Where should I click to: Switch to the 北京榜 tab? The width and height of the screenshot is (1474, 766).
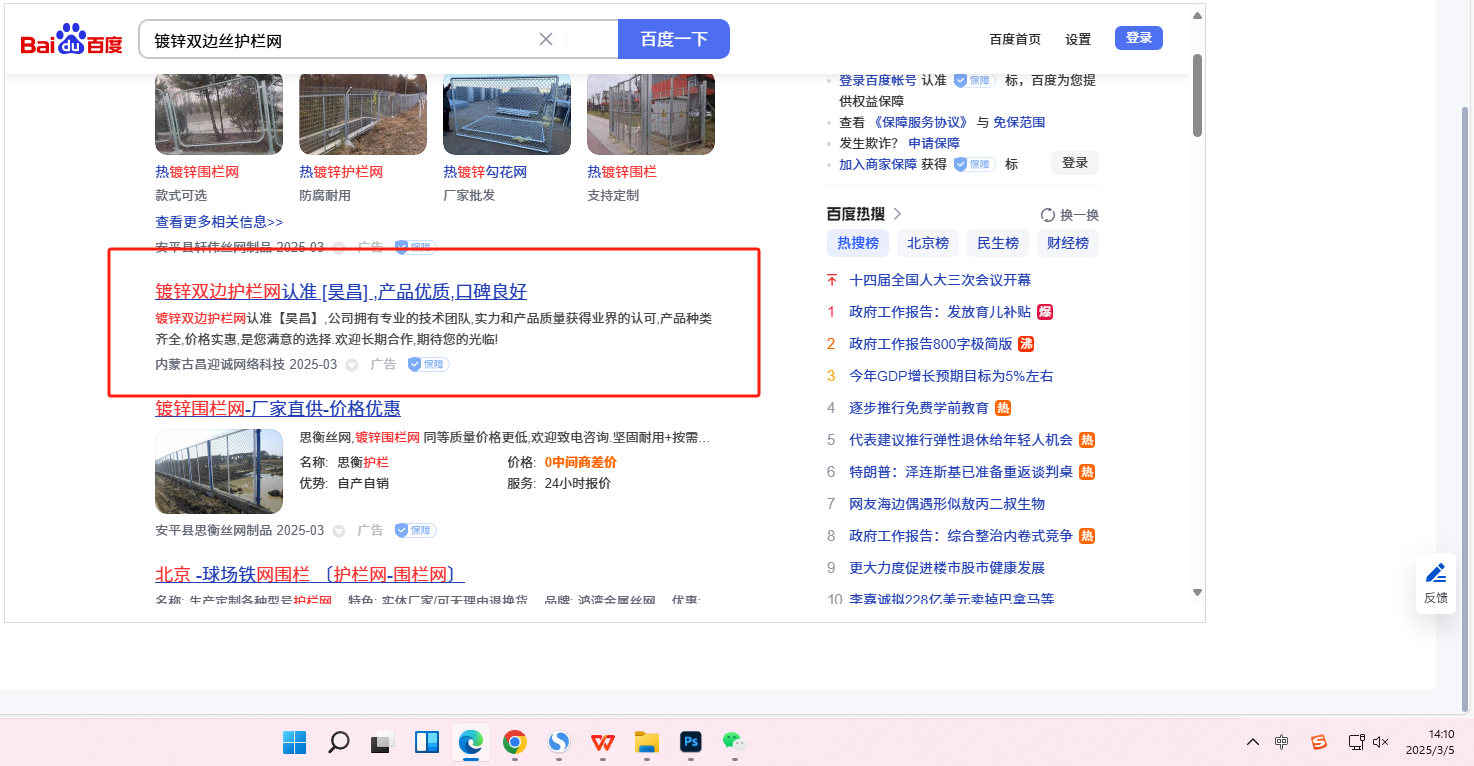click(928, 243)
